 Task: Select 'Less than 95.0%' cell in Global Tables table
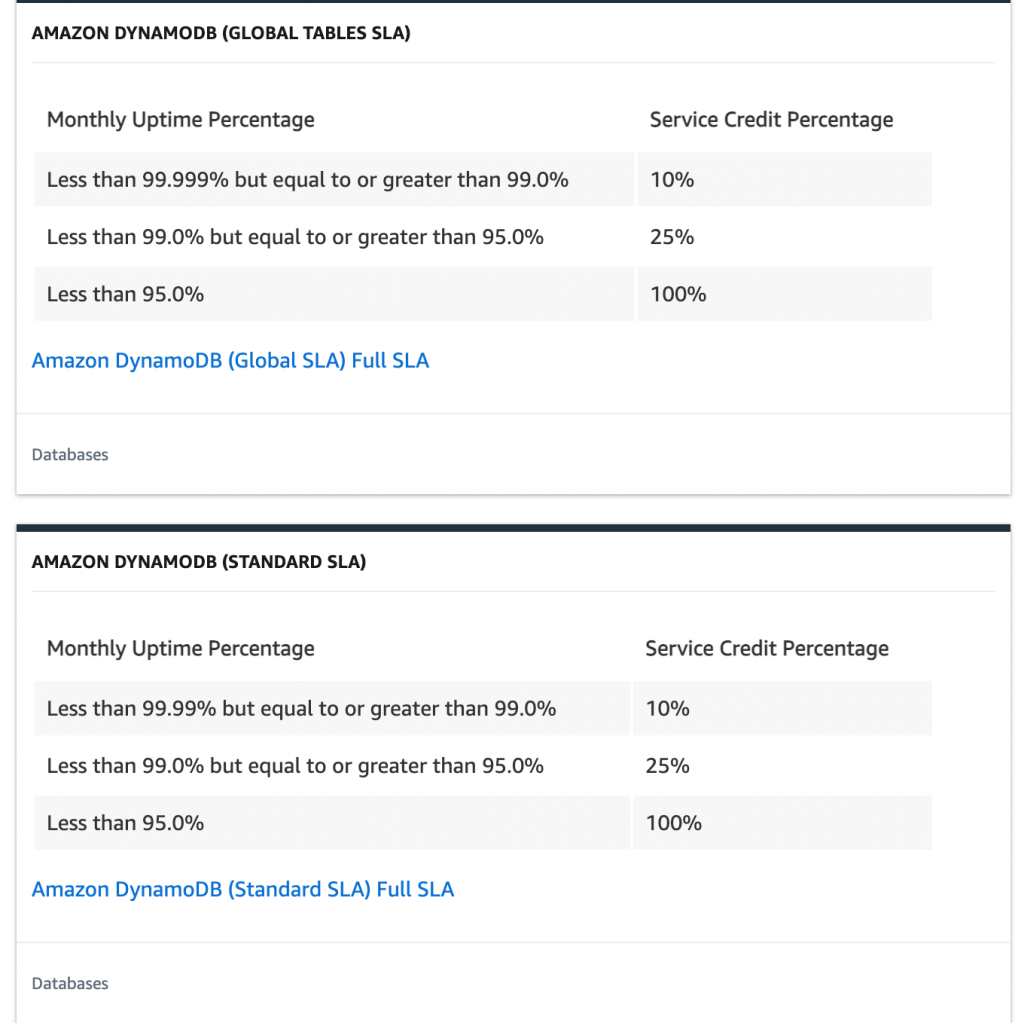point(126,294)
